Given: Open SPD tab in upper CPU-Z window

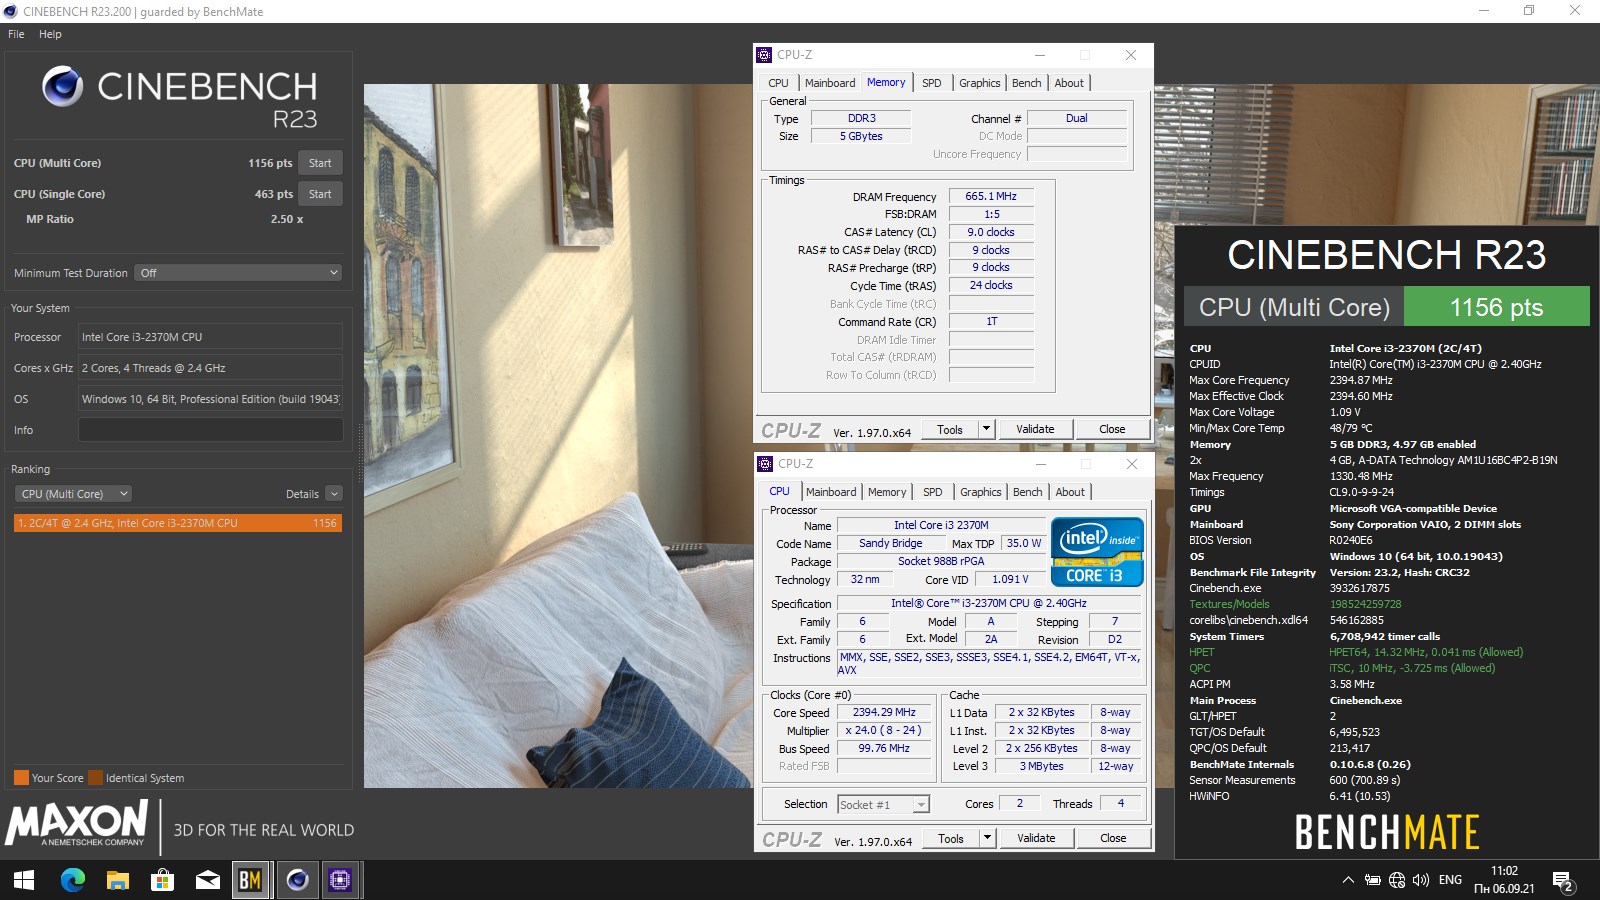Looking at the screenshot, I should tap(932, 83).
